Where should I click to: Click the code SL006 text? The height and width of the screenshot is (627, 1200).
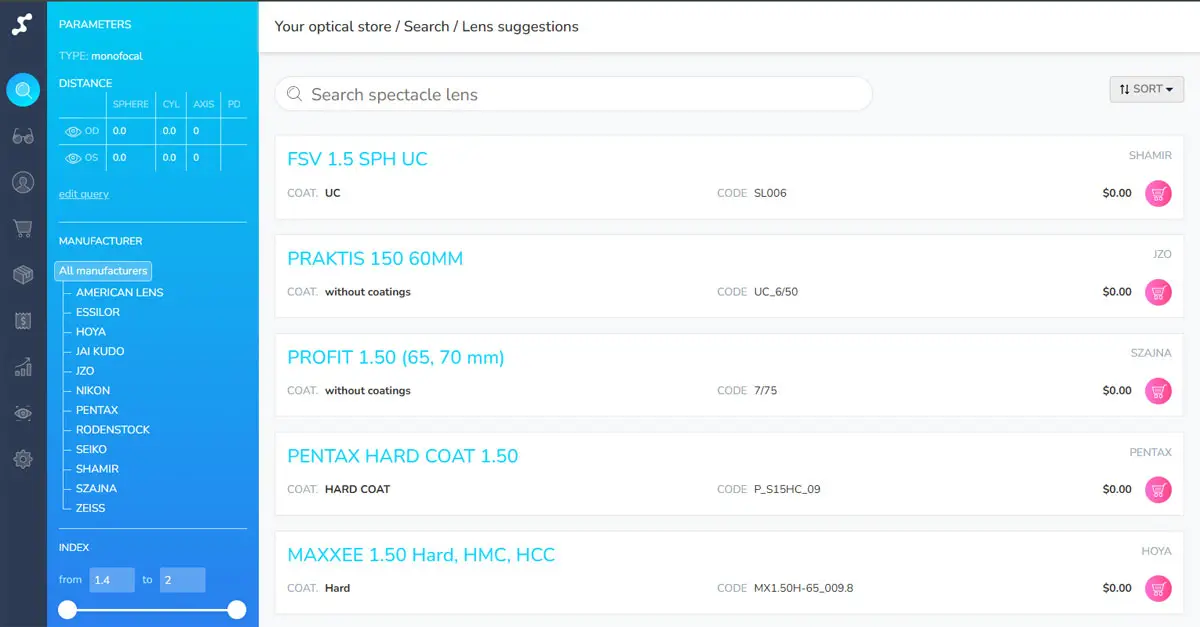pyautogui.click(x=770, y=193)
